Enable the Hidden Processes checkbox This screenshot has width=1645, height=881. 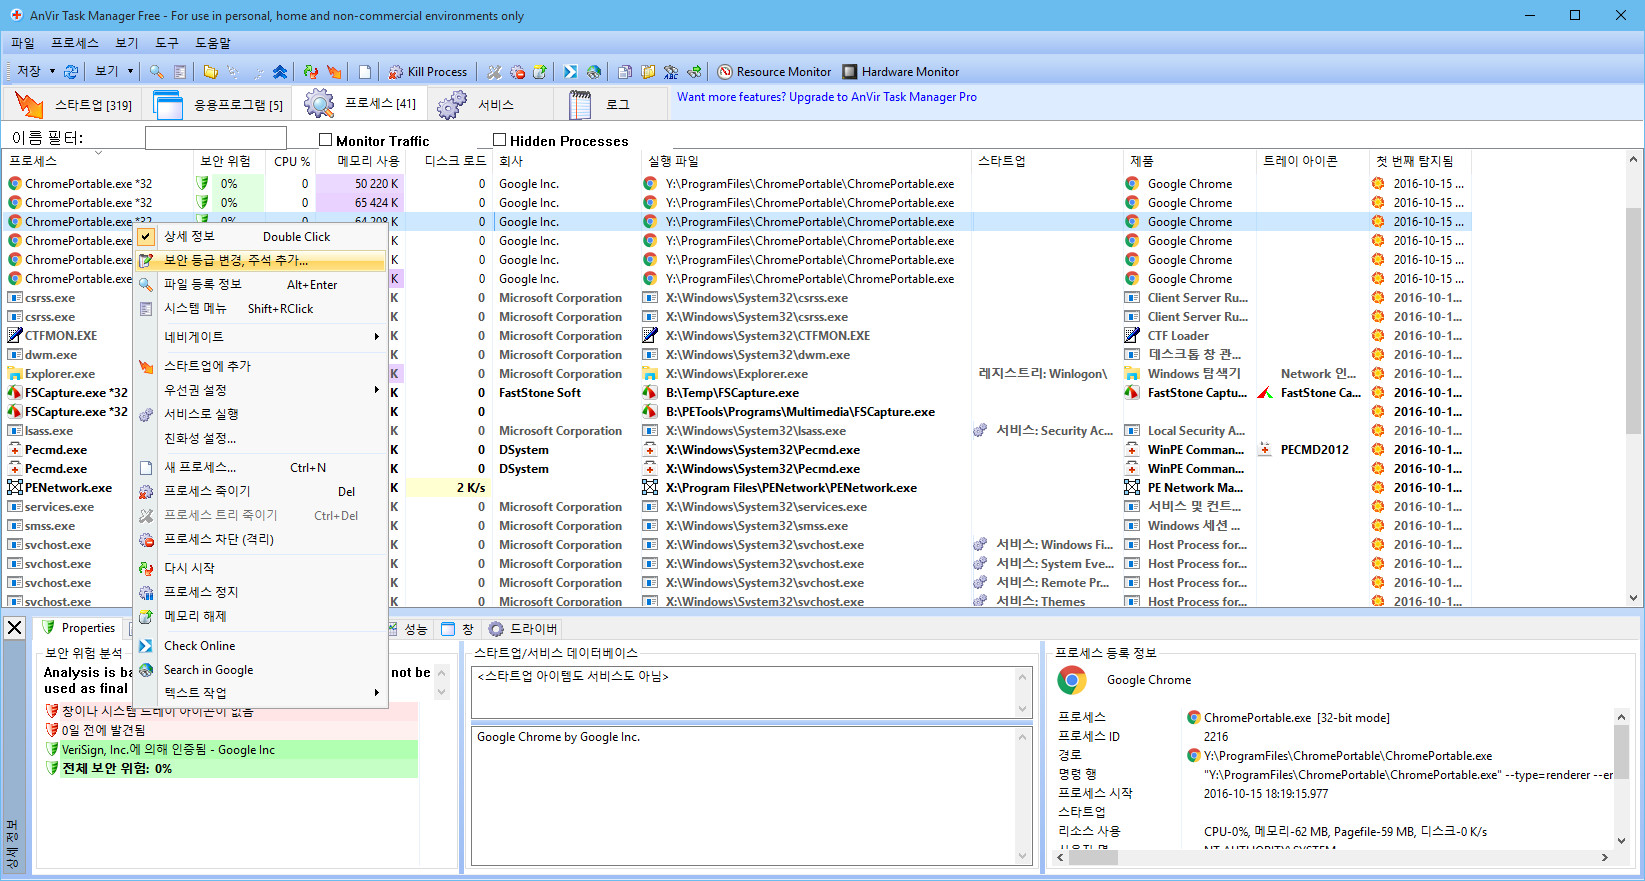[x=500, y=140]
